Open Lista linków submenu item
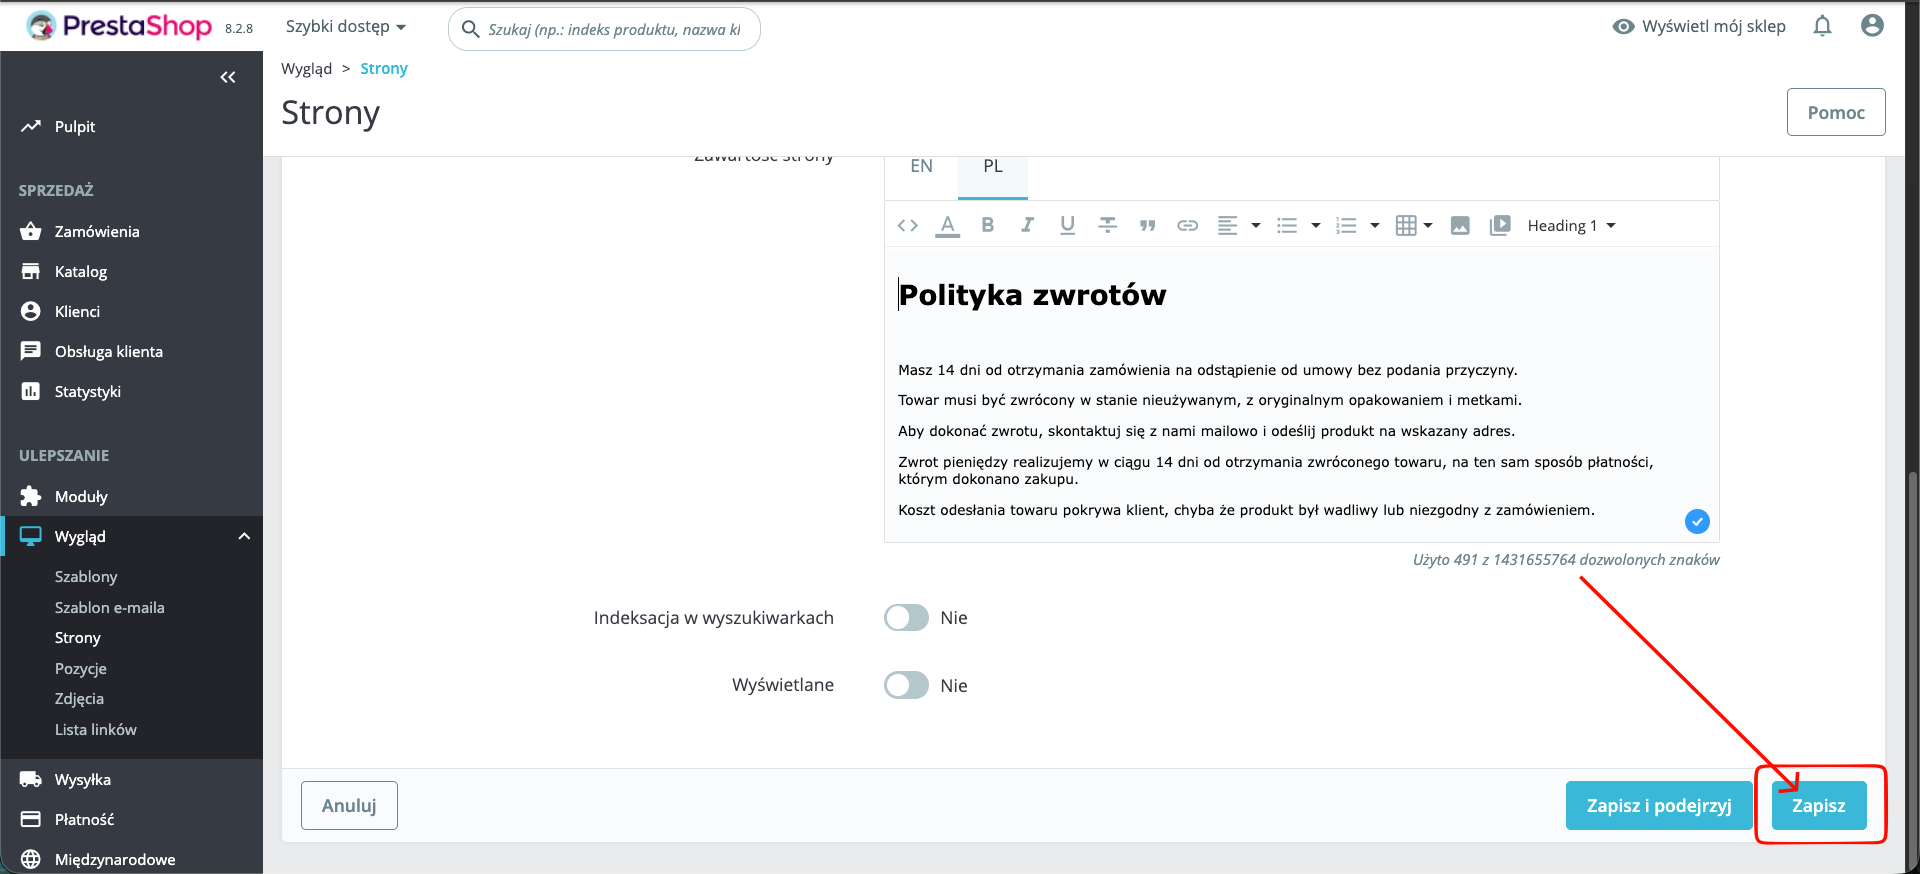This screenshot has width=1920, height=874. pos(96,729)
